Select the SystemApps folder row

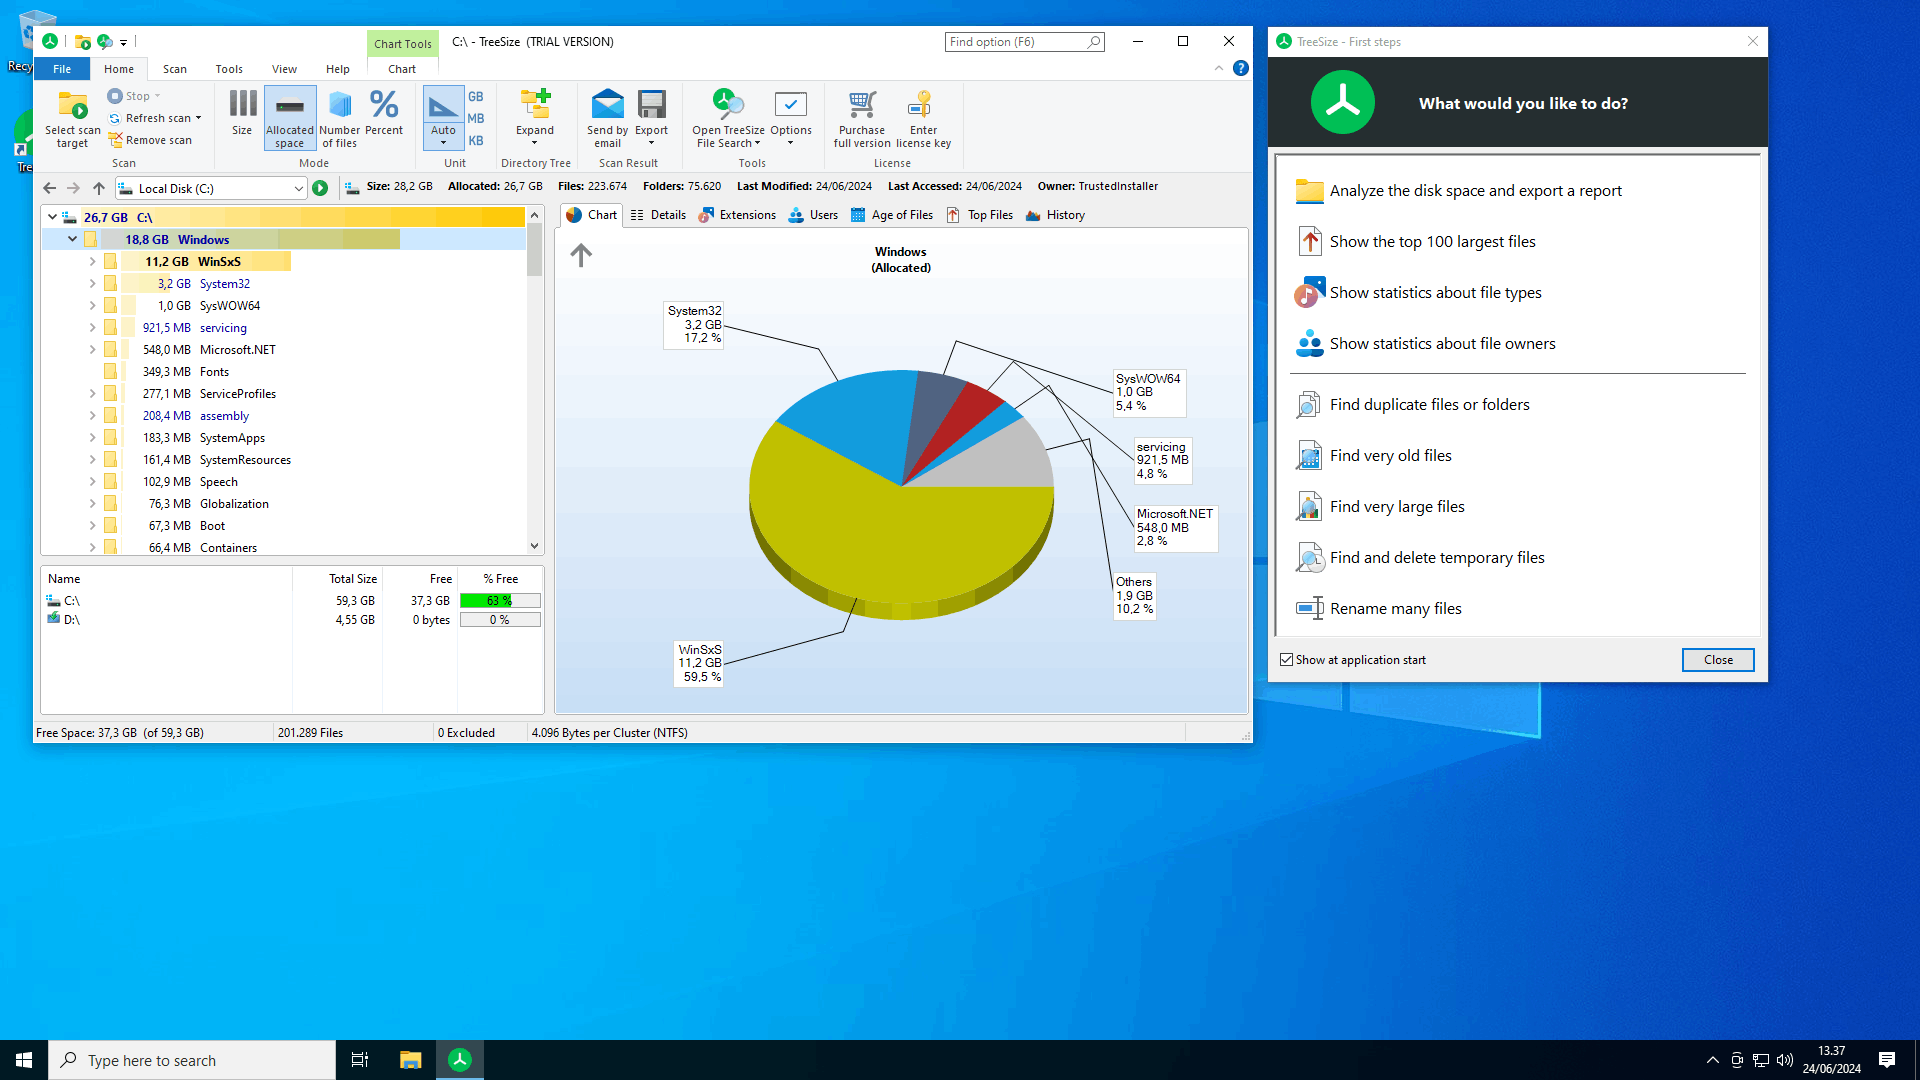pos(284,438)
